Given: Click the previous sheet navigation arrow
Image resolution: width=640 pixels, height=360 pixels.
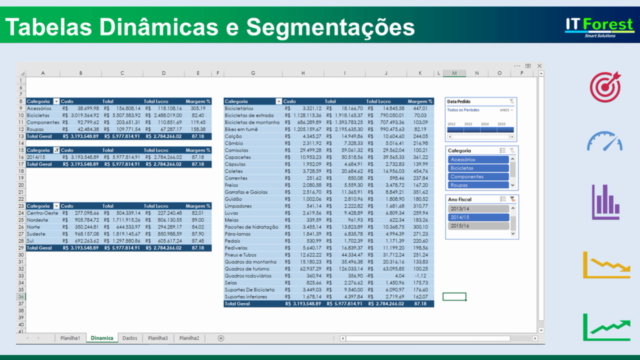Looking at the screenshot, I should (27, 338).
